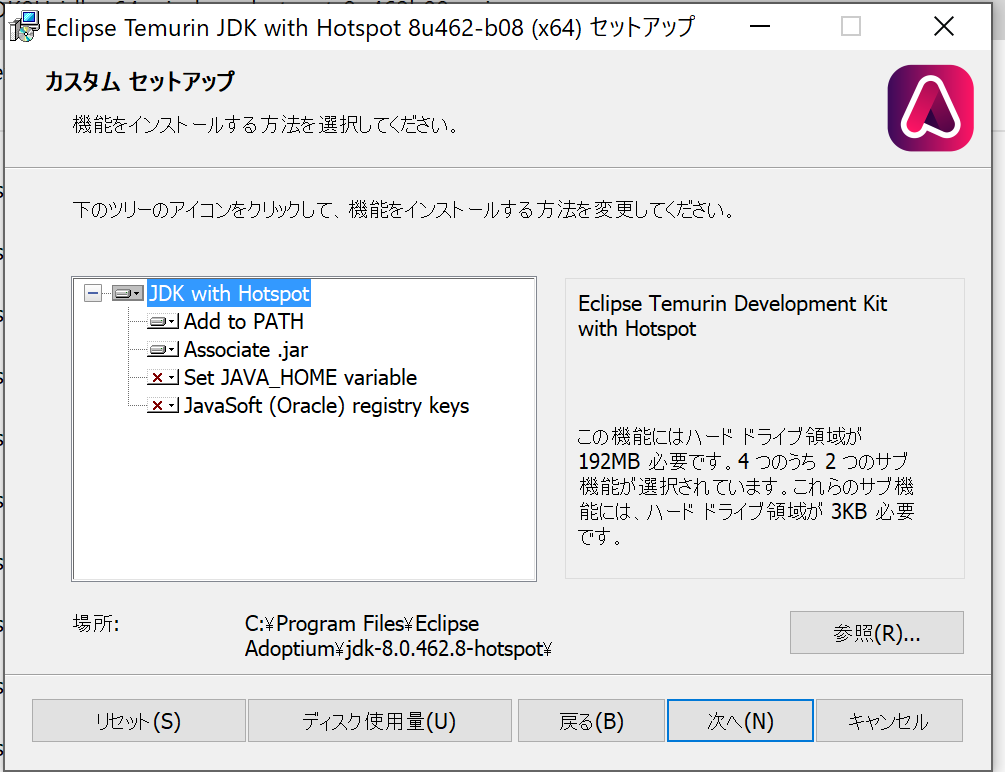The width and height of the screenshot is (1005, 772).
Task: Proceed with 次へ(N) next button
Action: pos(740,721)
